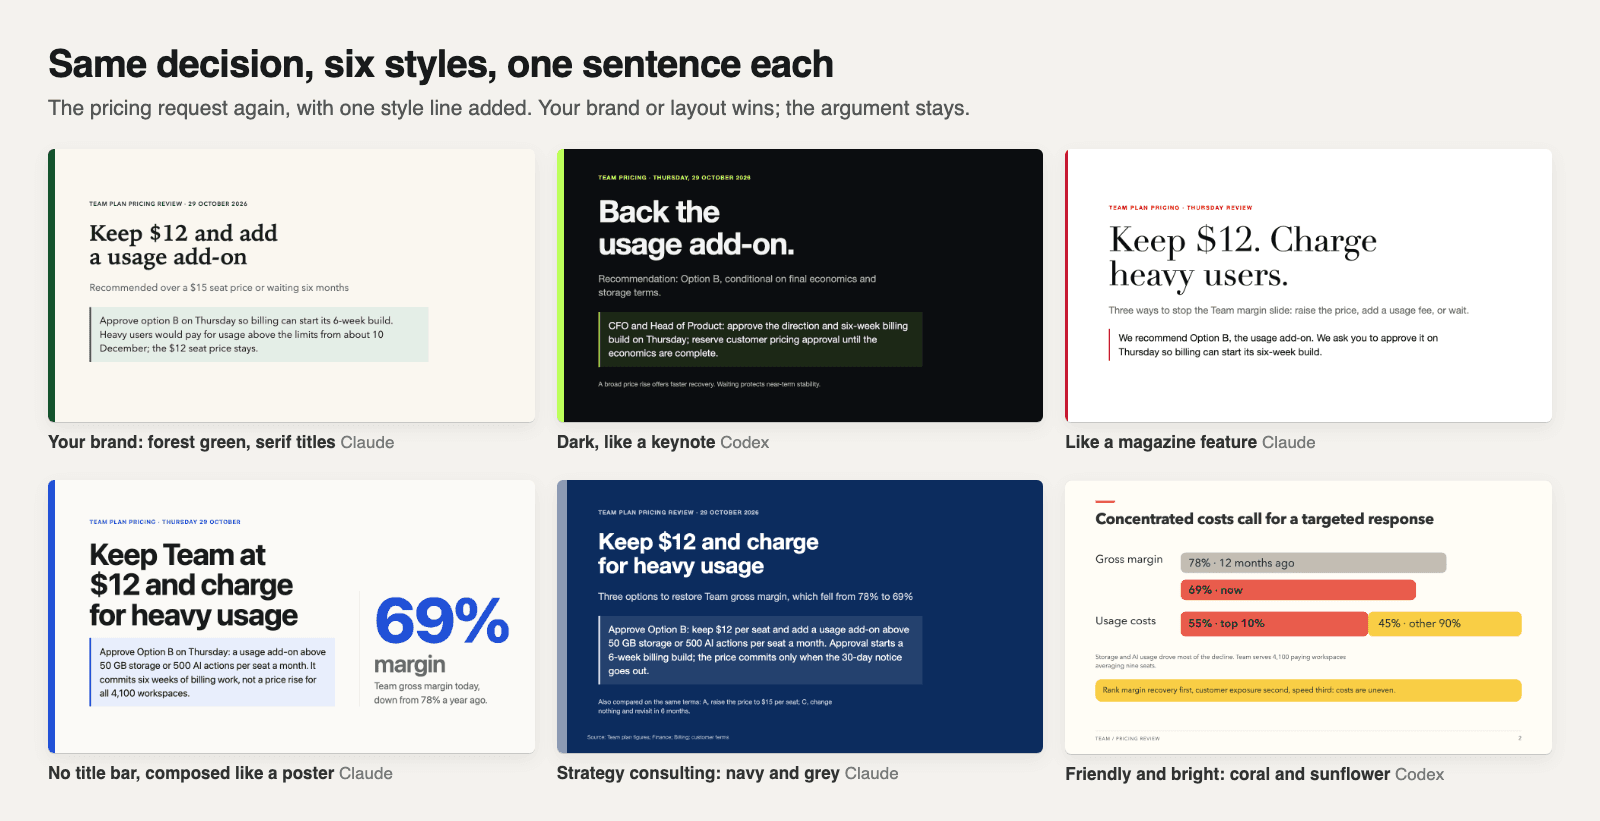Click the 'Gross margin' chart label
This screenshot has width=1600, height=821.
1129,559
